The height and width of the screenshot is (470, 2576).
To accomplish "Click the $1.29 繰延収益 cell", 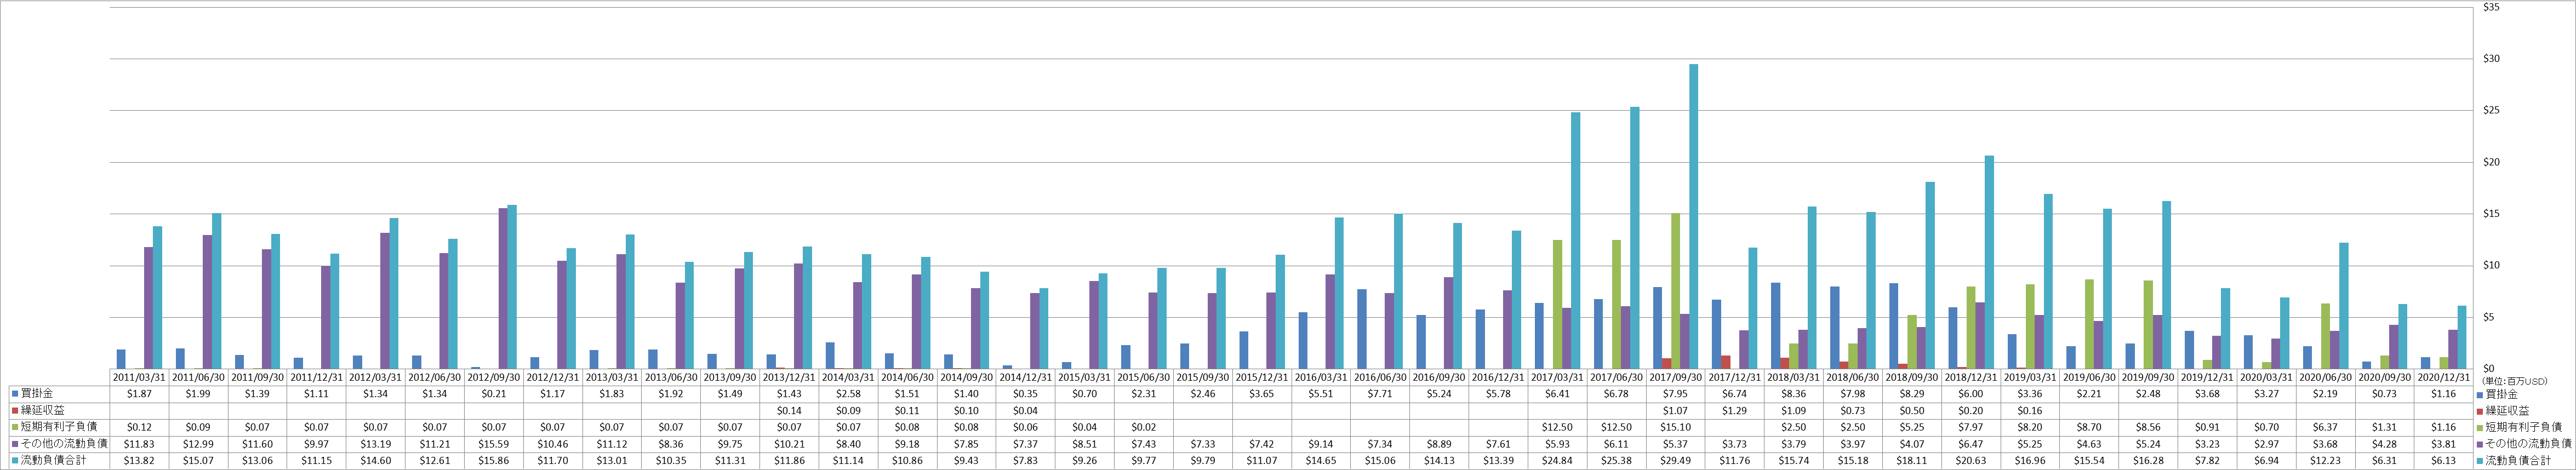I will (1734, 411).
